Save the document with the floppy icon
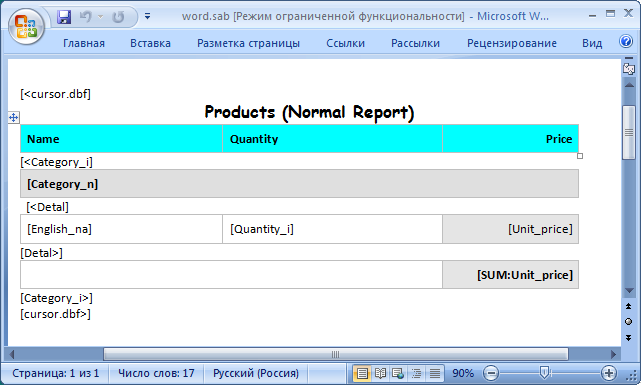This screenshot has height=385, width=641. (64, 17)
